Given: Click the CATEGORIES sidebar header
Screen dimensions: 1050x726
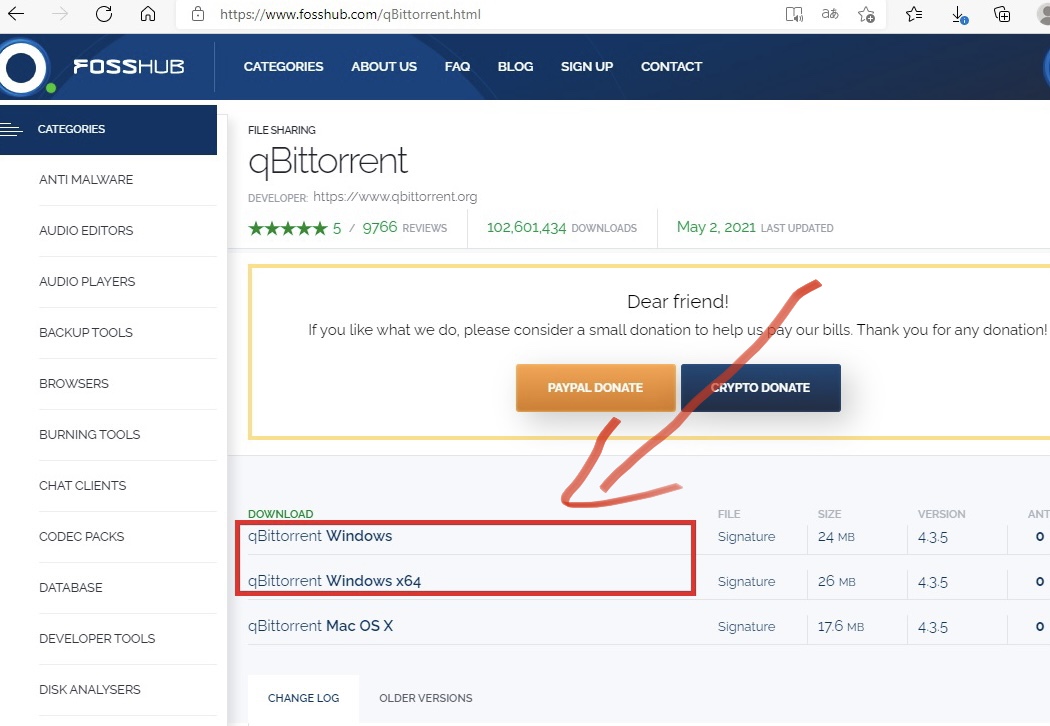Looking at the screenshot, I should pyautogui.click(x=108, y=129).
